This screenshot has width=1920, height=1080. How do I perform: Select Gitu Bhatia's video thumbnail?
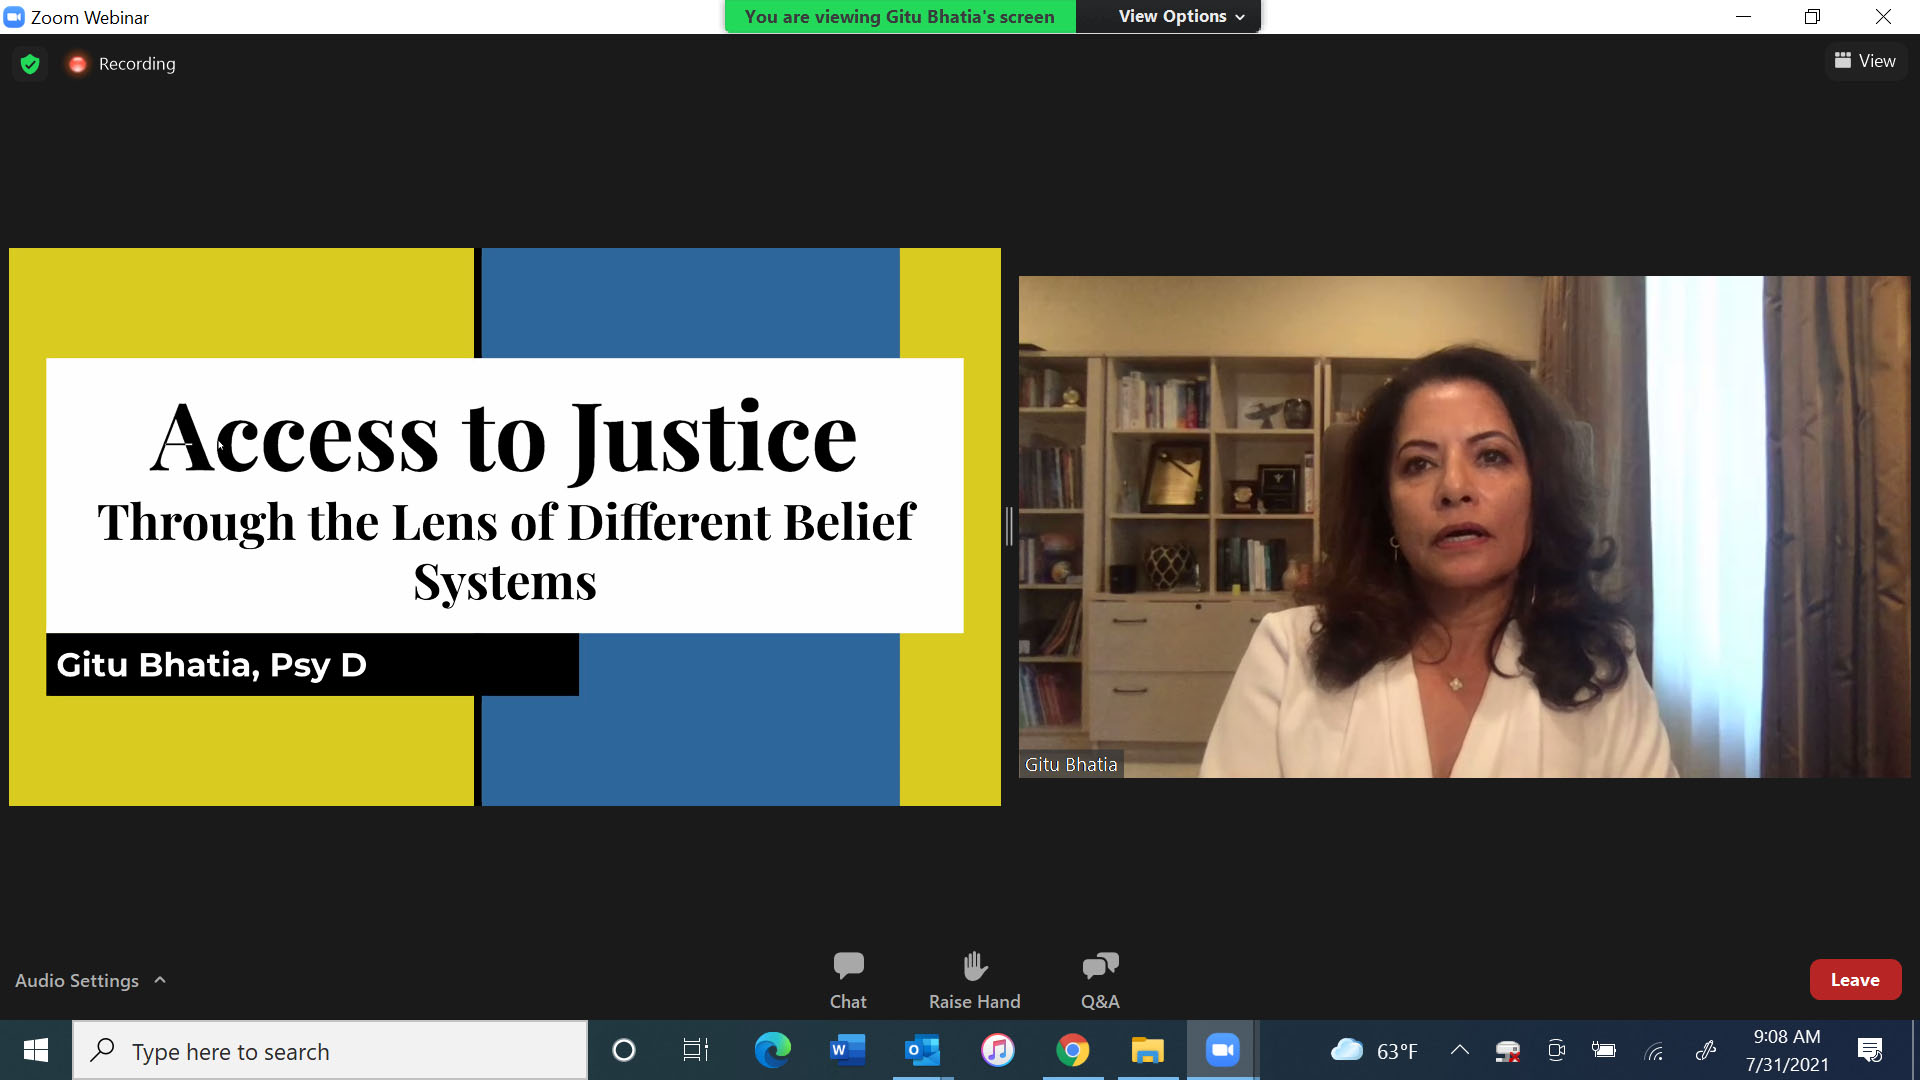[x=1464, y=526]
